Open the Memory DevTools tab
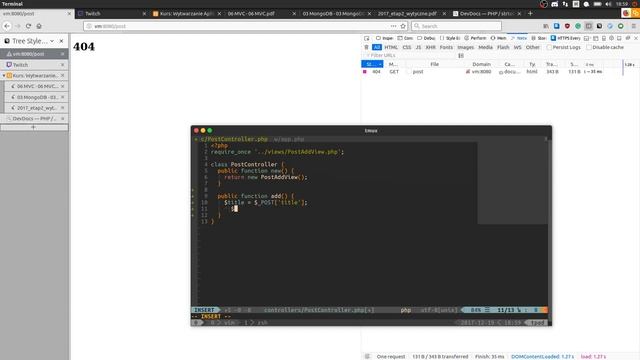Image resolution: width=640 pixels, height=360 pixels. [x=498, y=38]
